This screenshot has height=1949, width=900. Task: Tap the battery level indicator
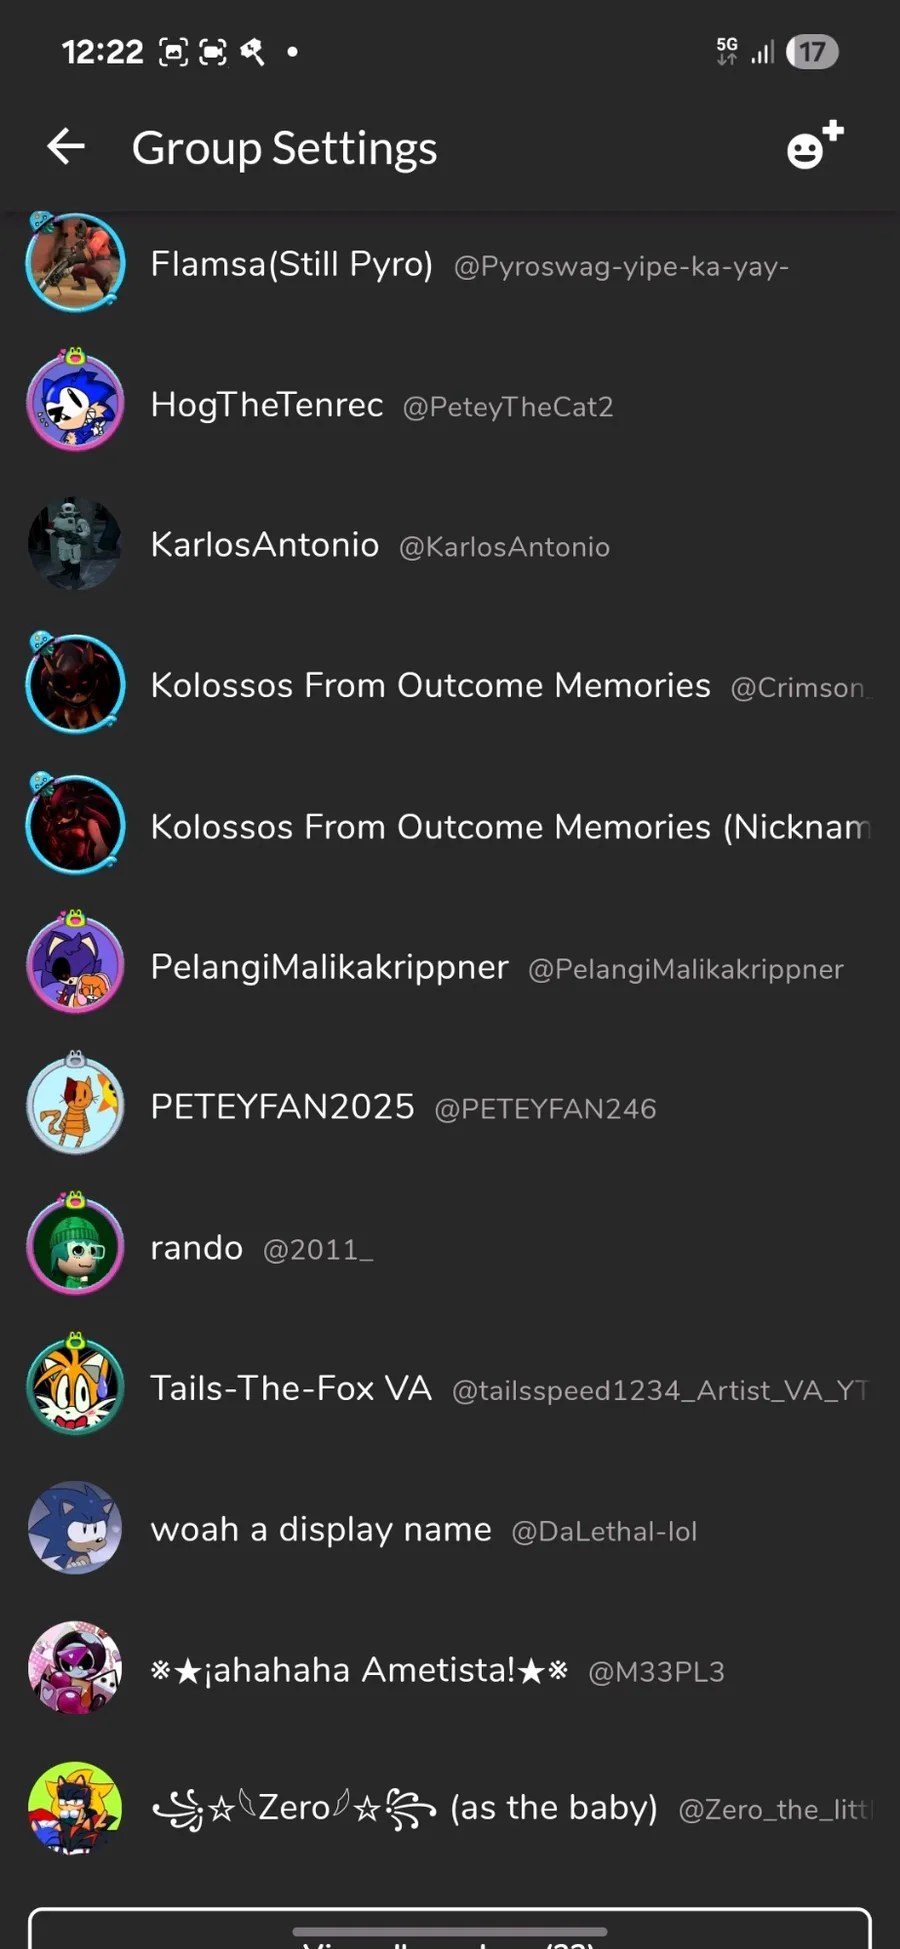tap(812, 52)
